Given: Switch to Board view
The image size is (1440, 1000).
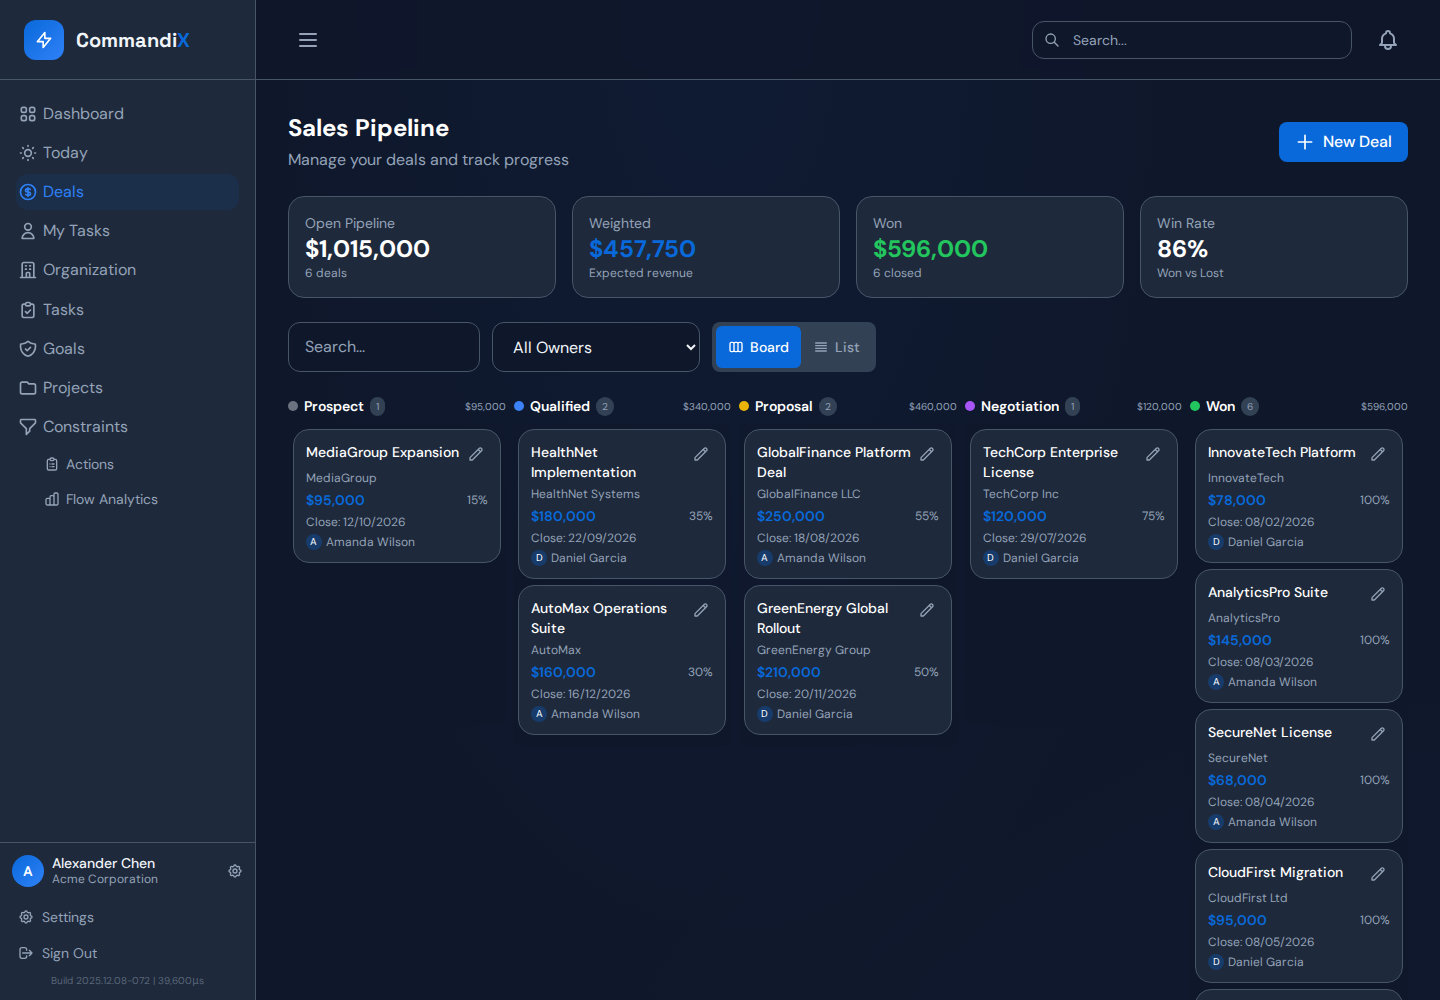Looking at the screenshot, I should [x=758, y=347].
